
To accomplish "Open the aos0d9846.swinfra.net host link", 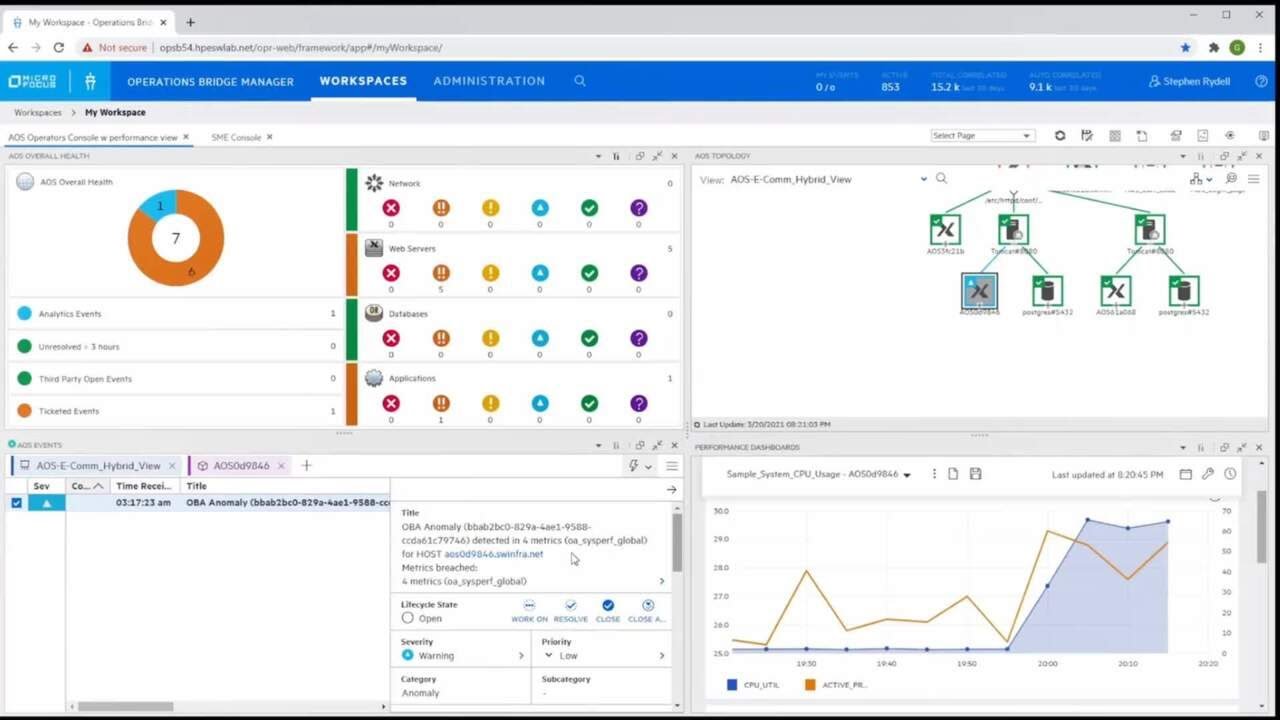I will click(494, 554).
